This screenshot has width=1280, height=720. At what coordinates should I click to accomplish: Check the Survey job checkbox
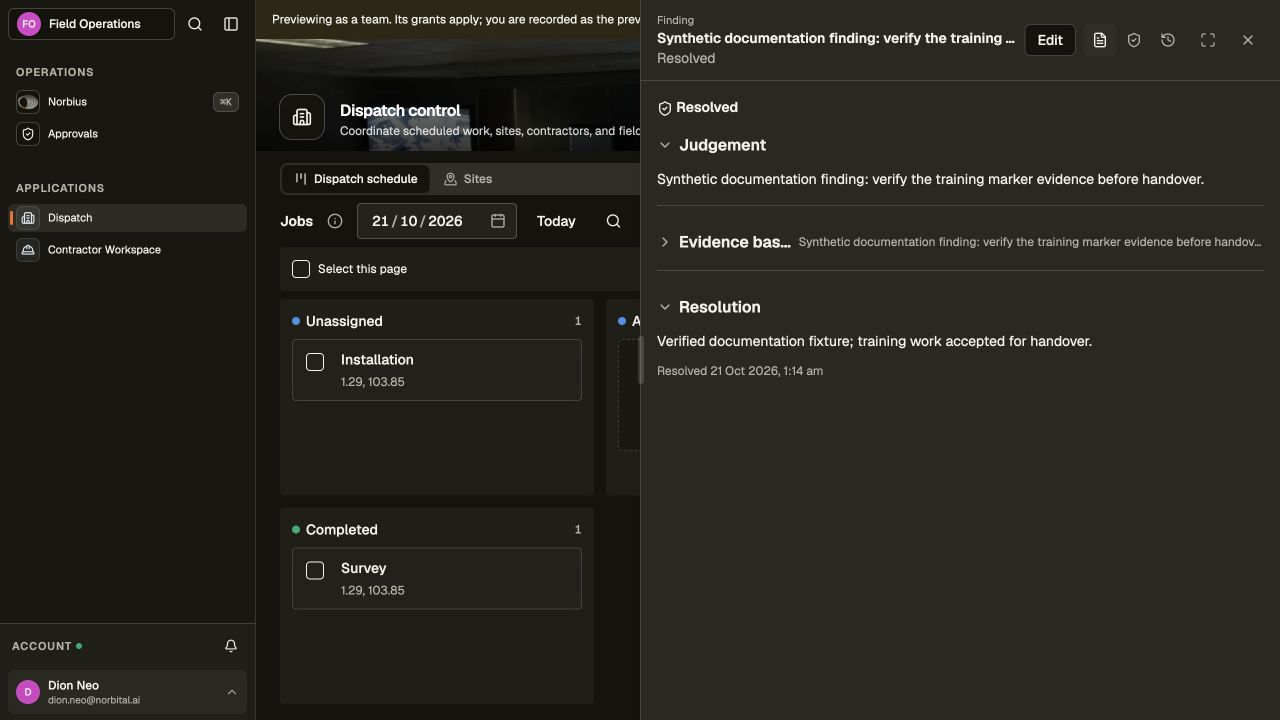tap(315, 570)
